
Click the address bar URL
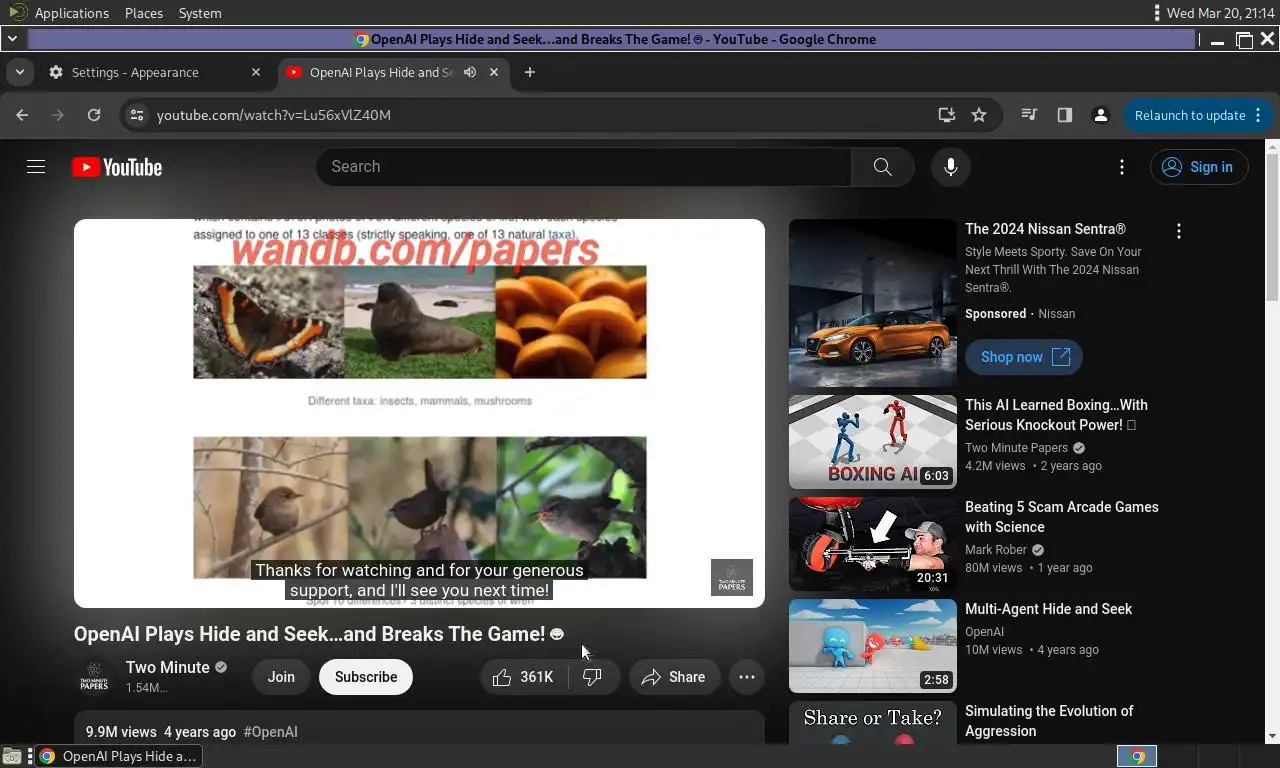click(274, 115)
